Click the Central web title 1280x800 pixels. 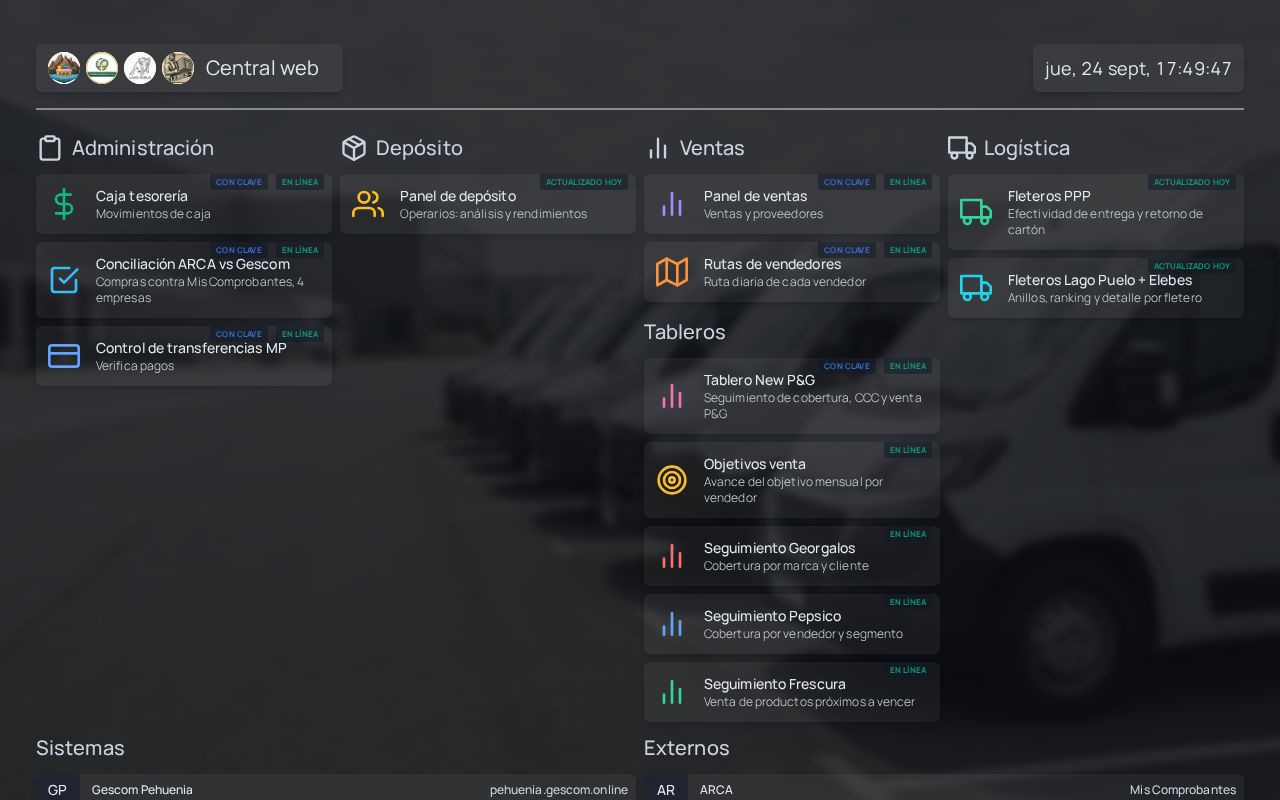point(262,68)
